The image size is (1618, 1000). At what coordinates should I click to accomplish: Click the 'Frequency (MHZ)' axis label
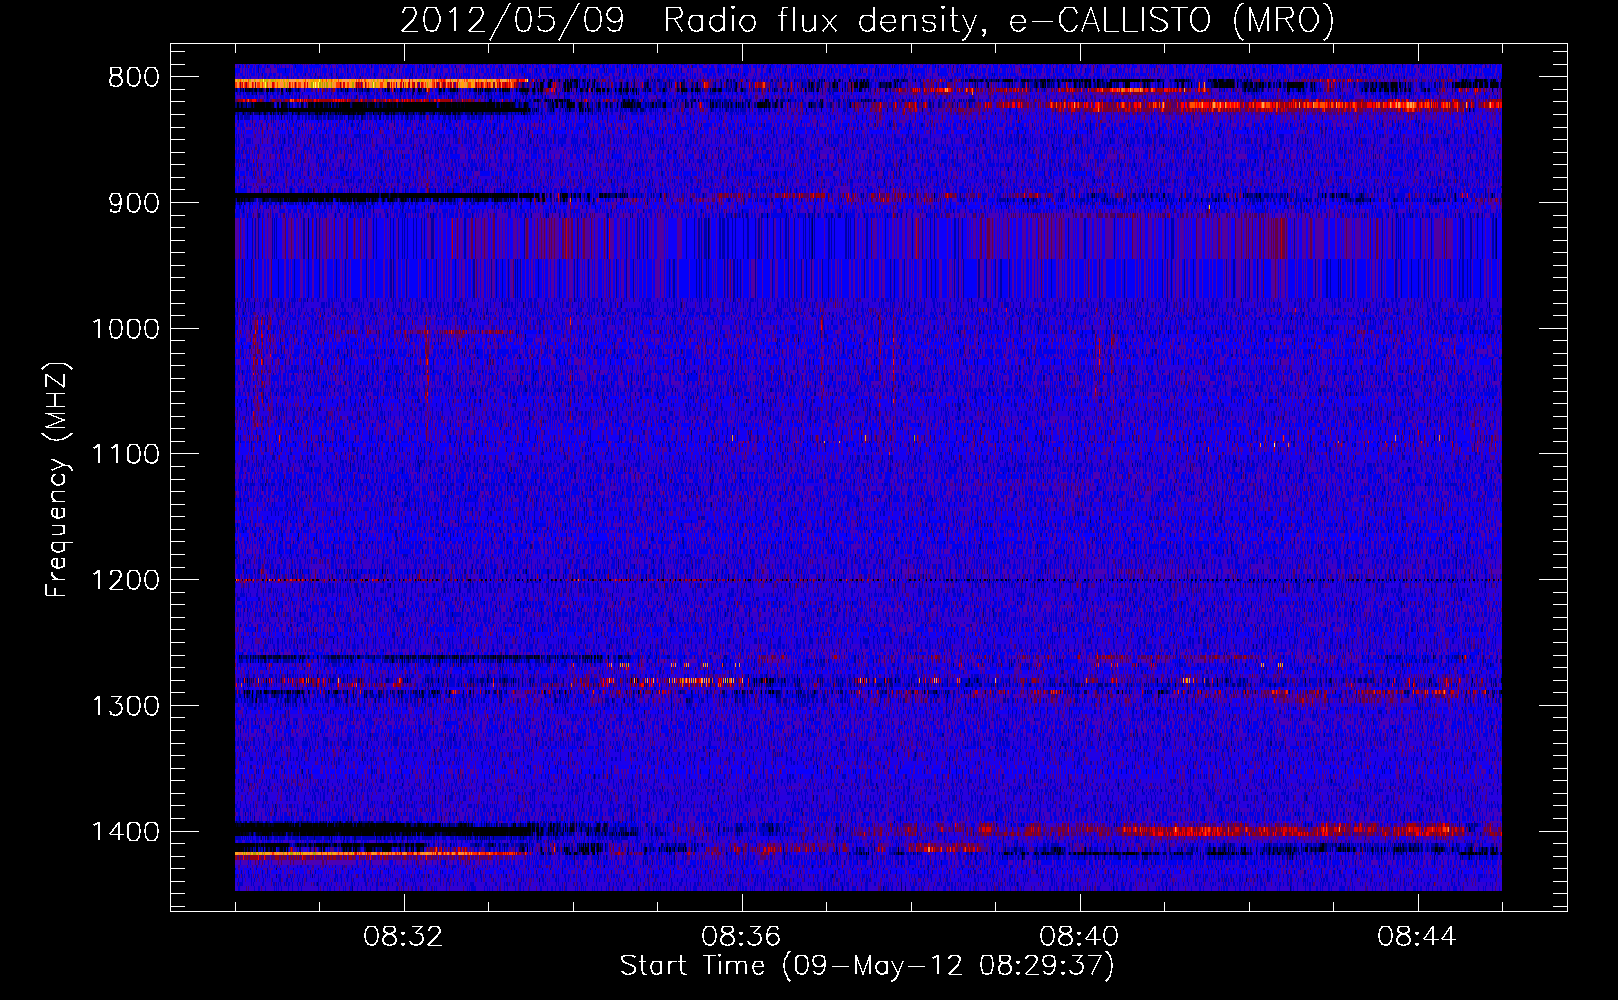point(58,479)
